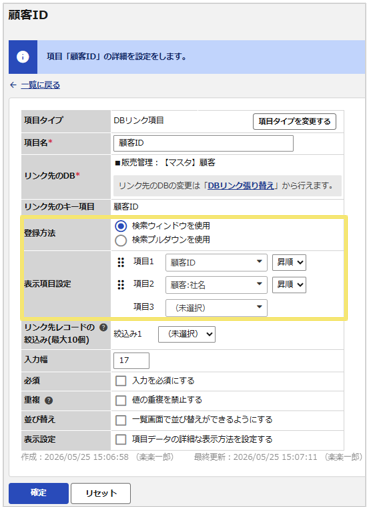Click the 項目タイプ row label
The width and height of the screenshot is (369, 508).
click(43, 120)
